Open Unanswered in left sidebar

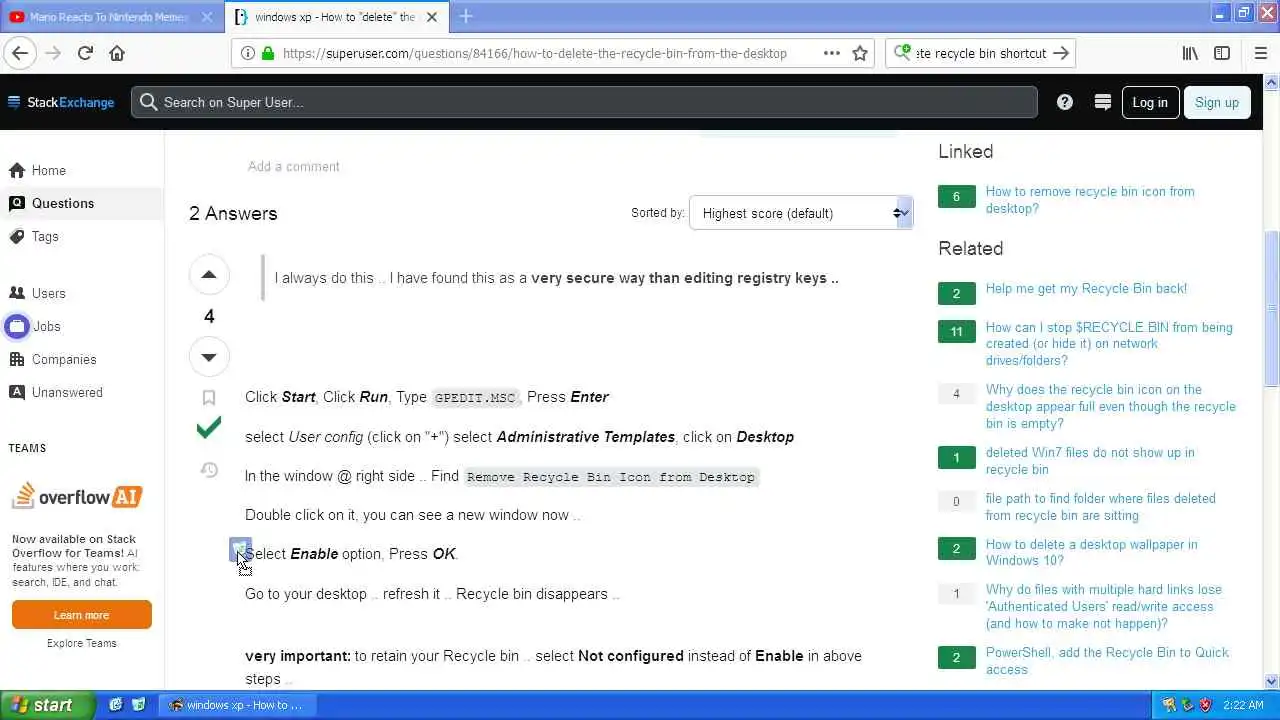point(67,392)
